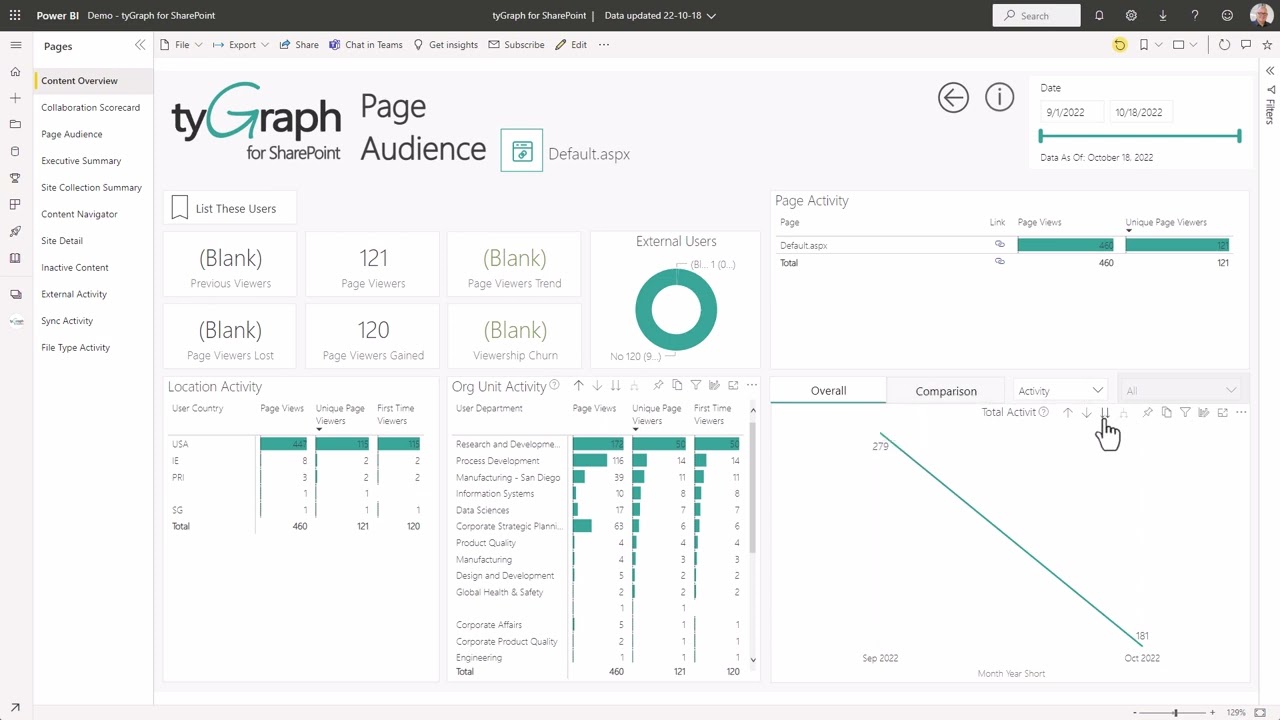1280x720 pixels.
Task: Click the Date range slider bar
Action: (x=1140, y=136)
